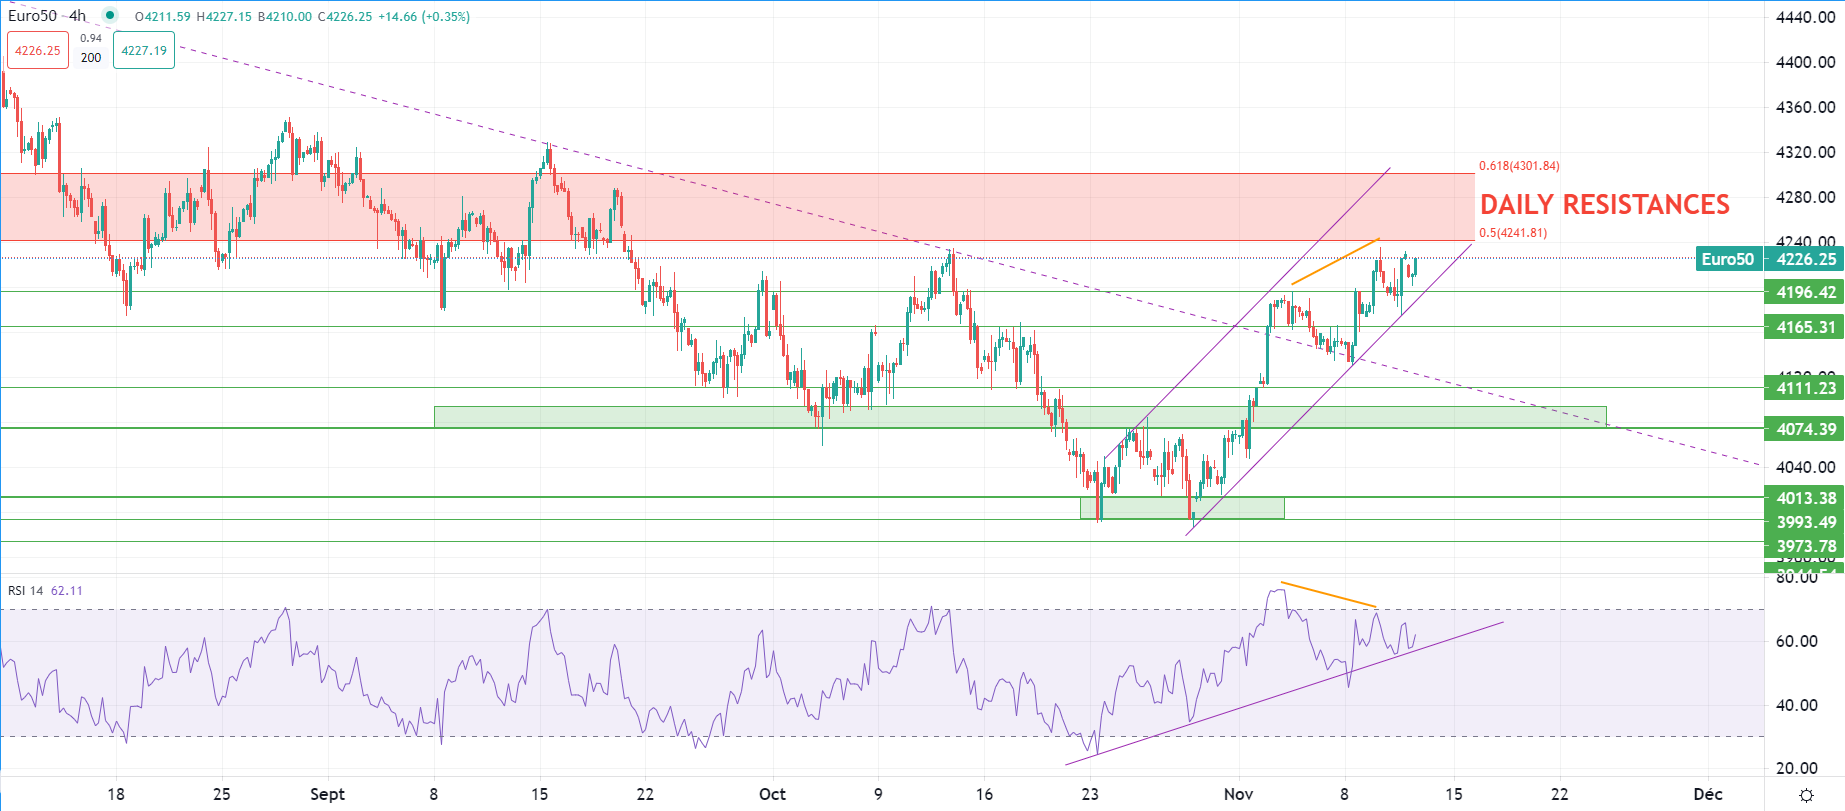Screen dimensions: 1845x811
Task: Select the 3973.78 support level price label
Action: [1805, 546]
